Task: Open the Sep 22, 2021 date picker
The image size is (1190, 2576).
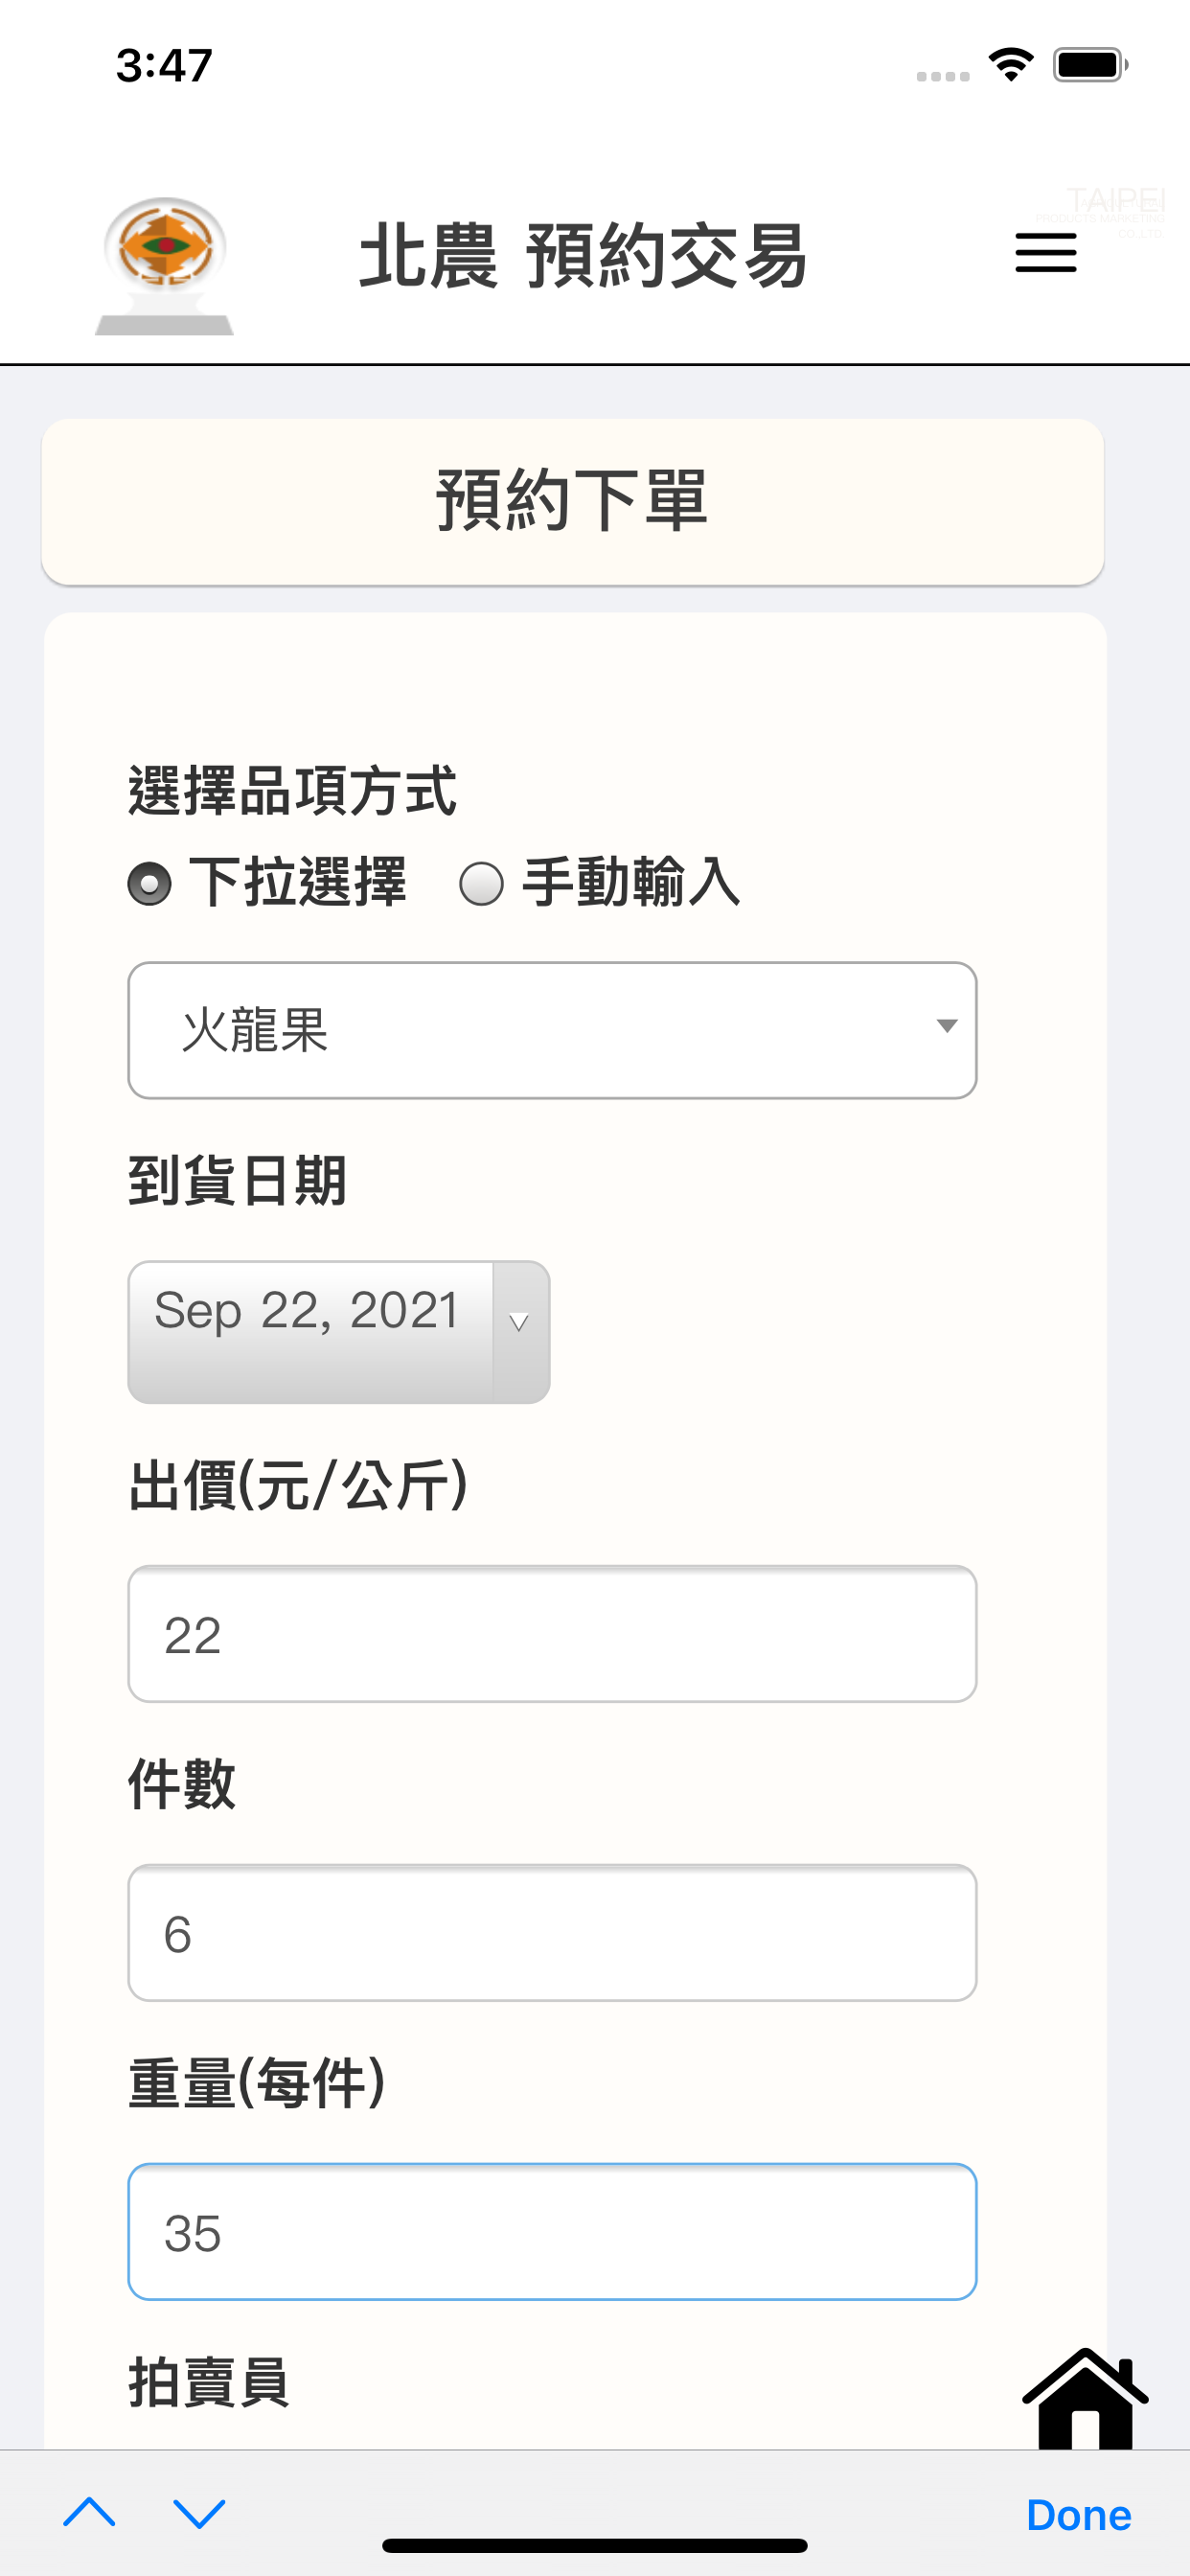Action: pos(339,1332)
